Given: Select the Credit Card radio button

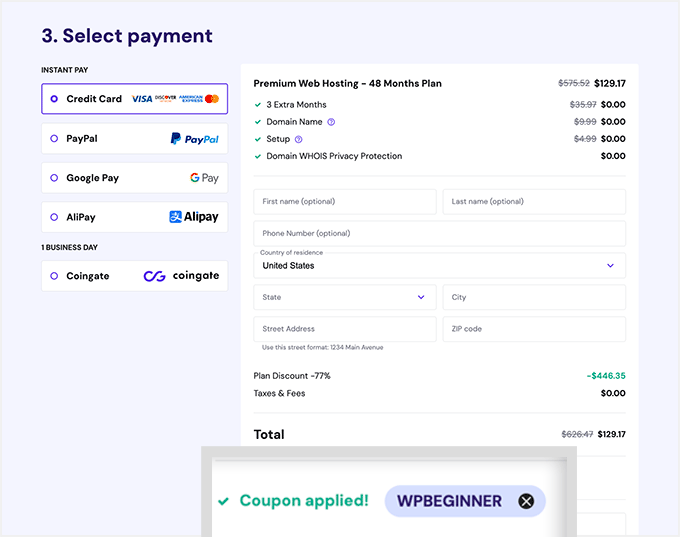Looking at the screenshot, I should [x=54, y=99].
